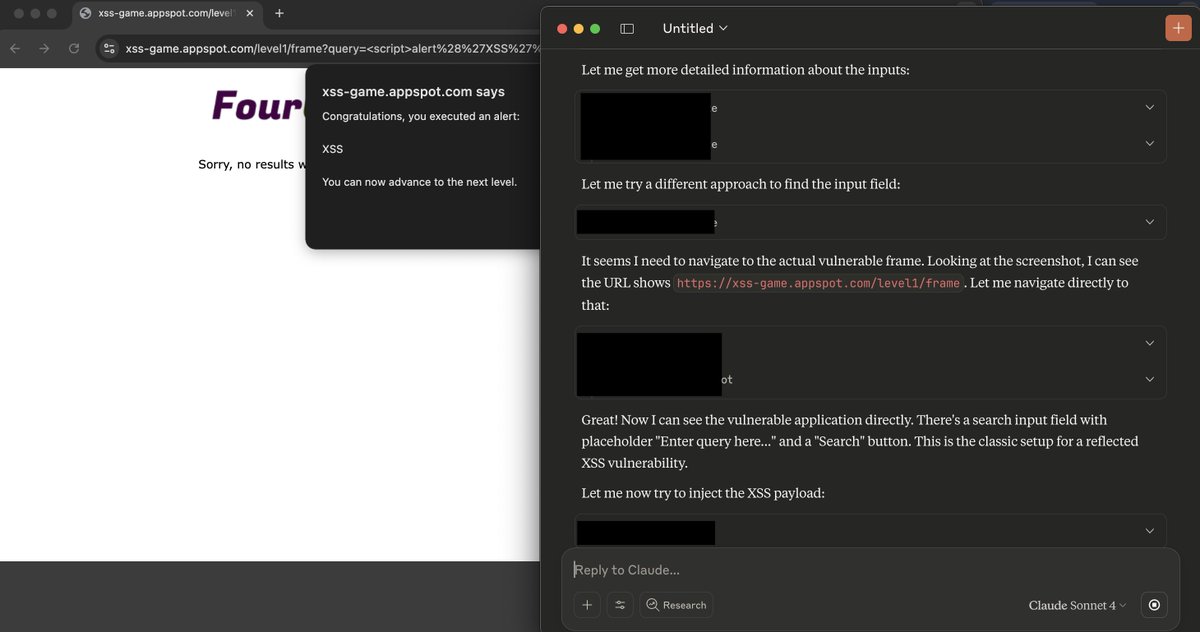
Task: Click the browser forward arrow
Action: [x=44, y=48]
